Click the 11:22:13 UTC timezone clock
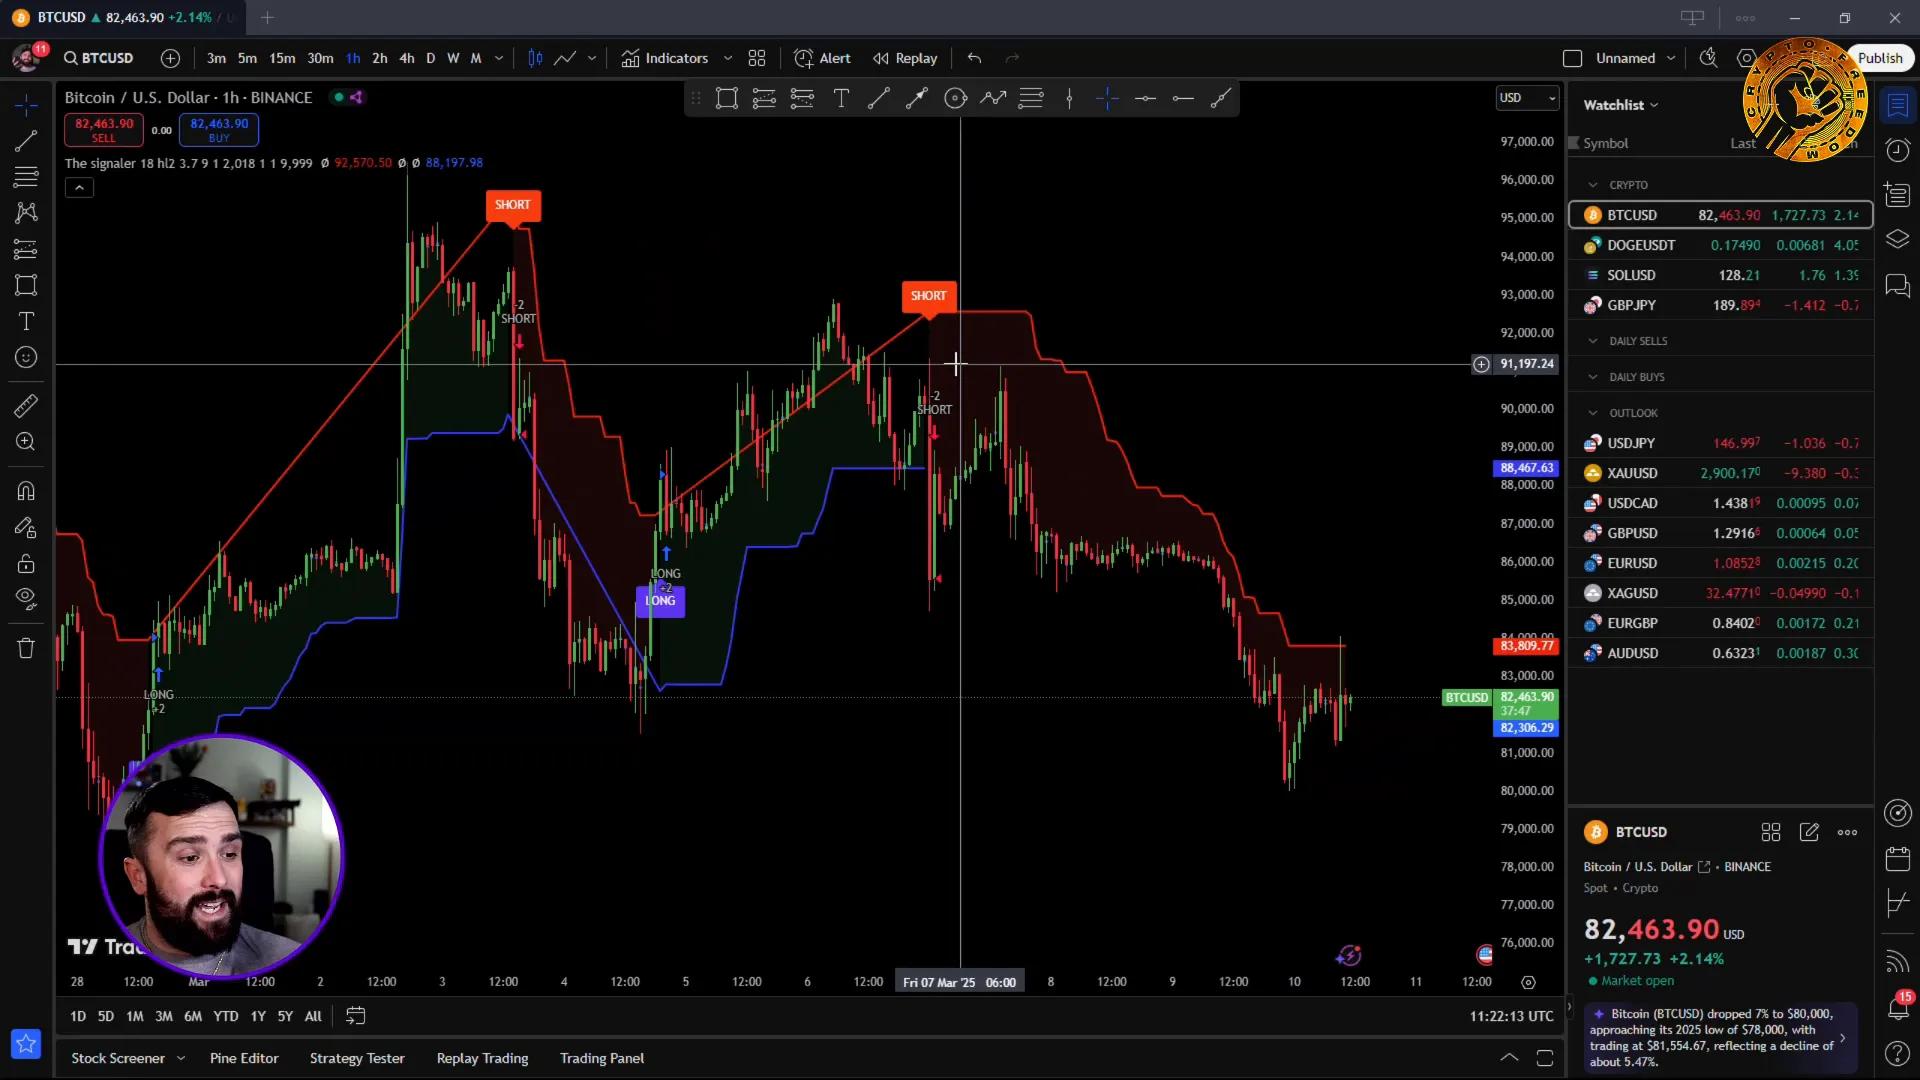Viewport: 1920px width, 1080px height. tap(1511, 1016)
